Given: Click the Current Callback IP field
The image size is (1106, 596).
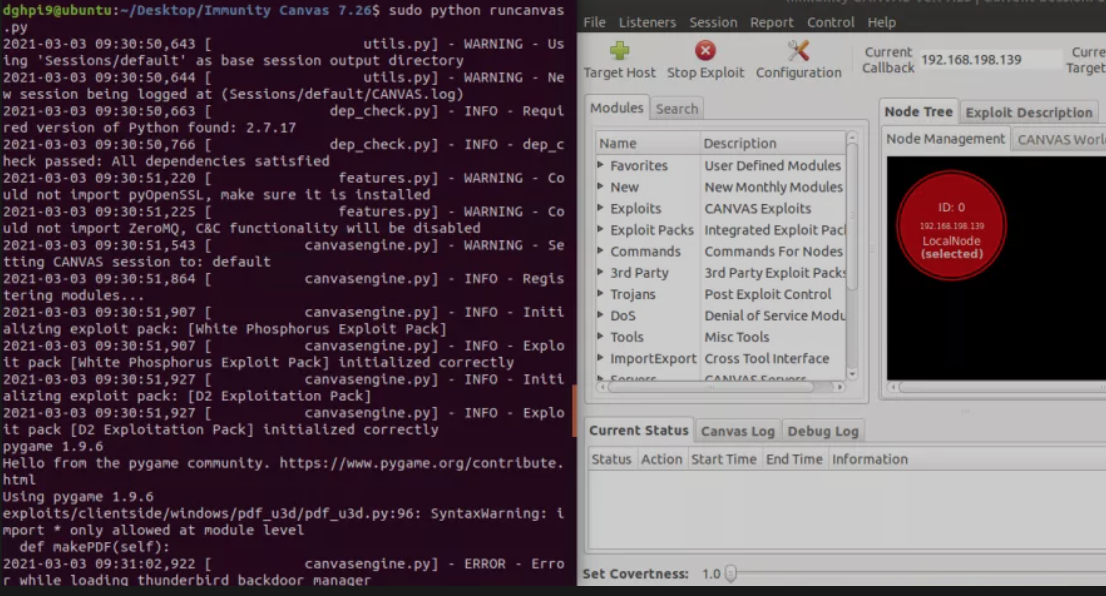Looking at the screenshot, I should coord(990,60).
